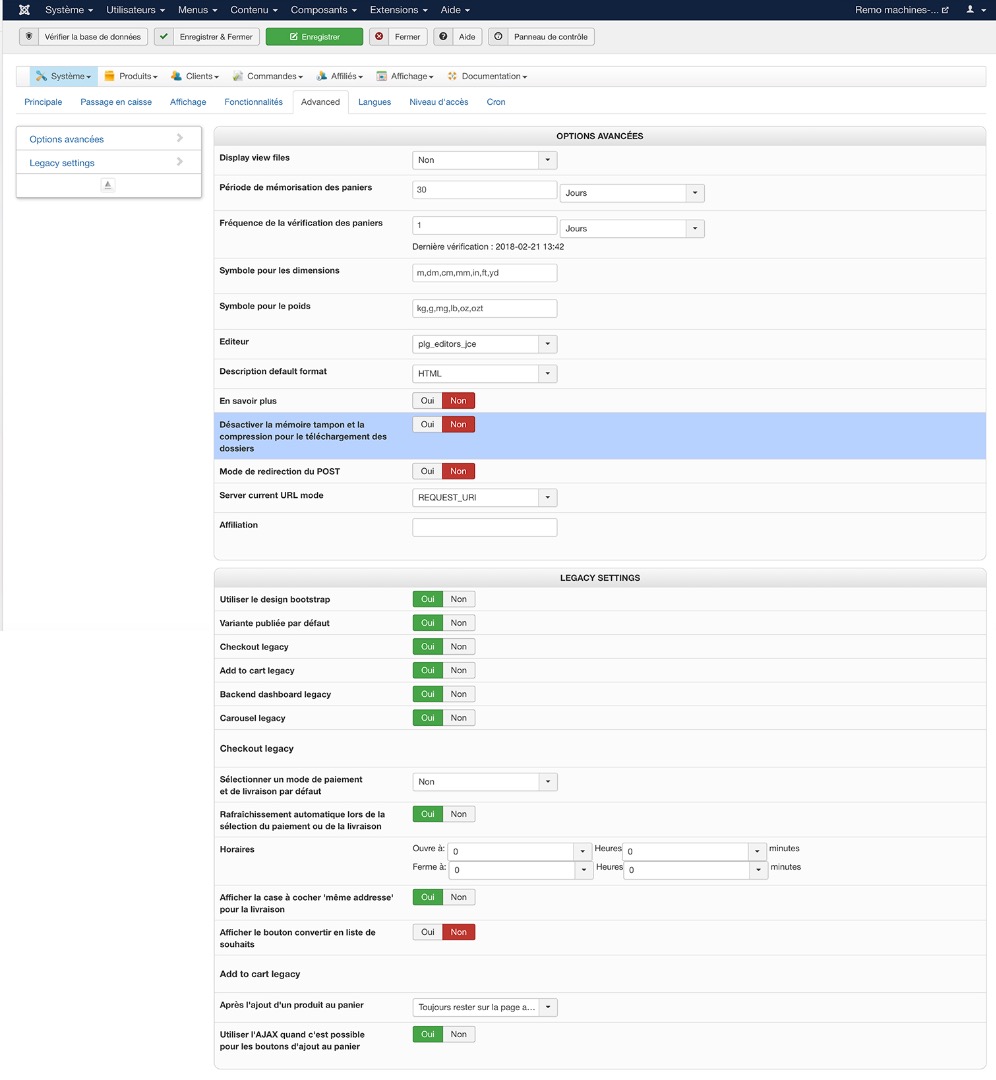996x1080 pixels.
Task: Click the Joomla logo icon
Action: [x=24, y=10]
